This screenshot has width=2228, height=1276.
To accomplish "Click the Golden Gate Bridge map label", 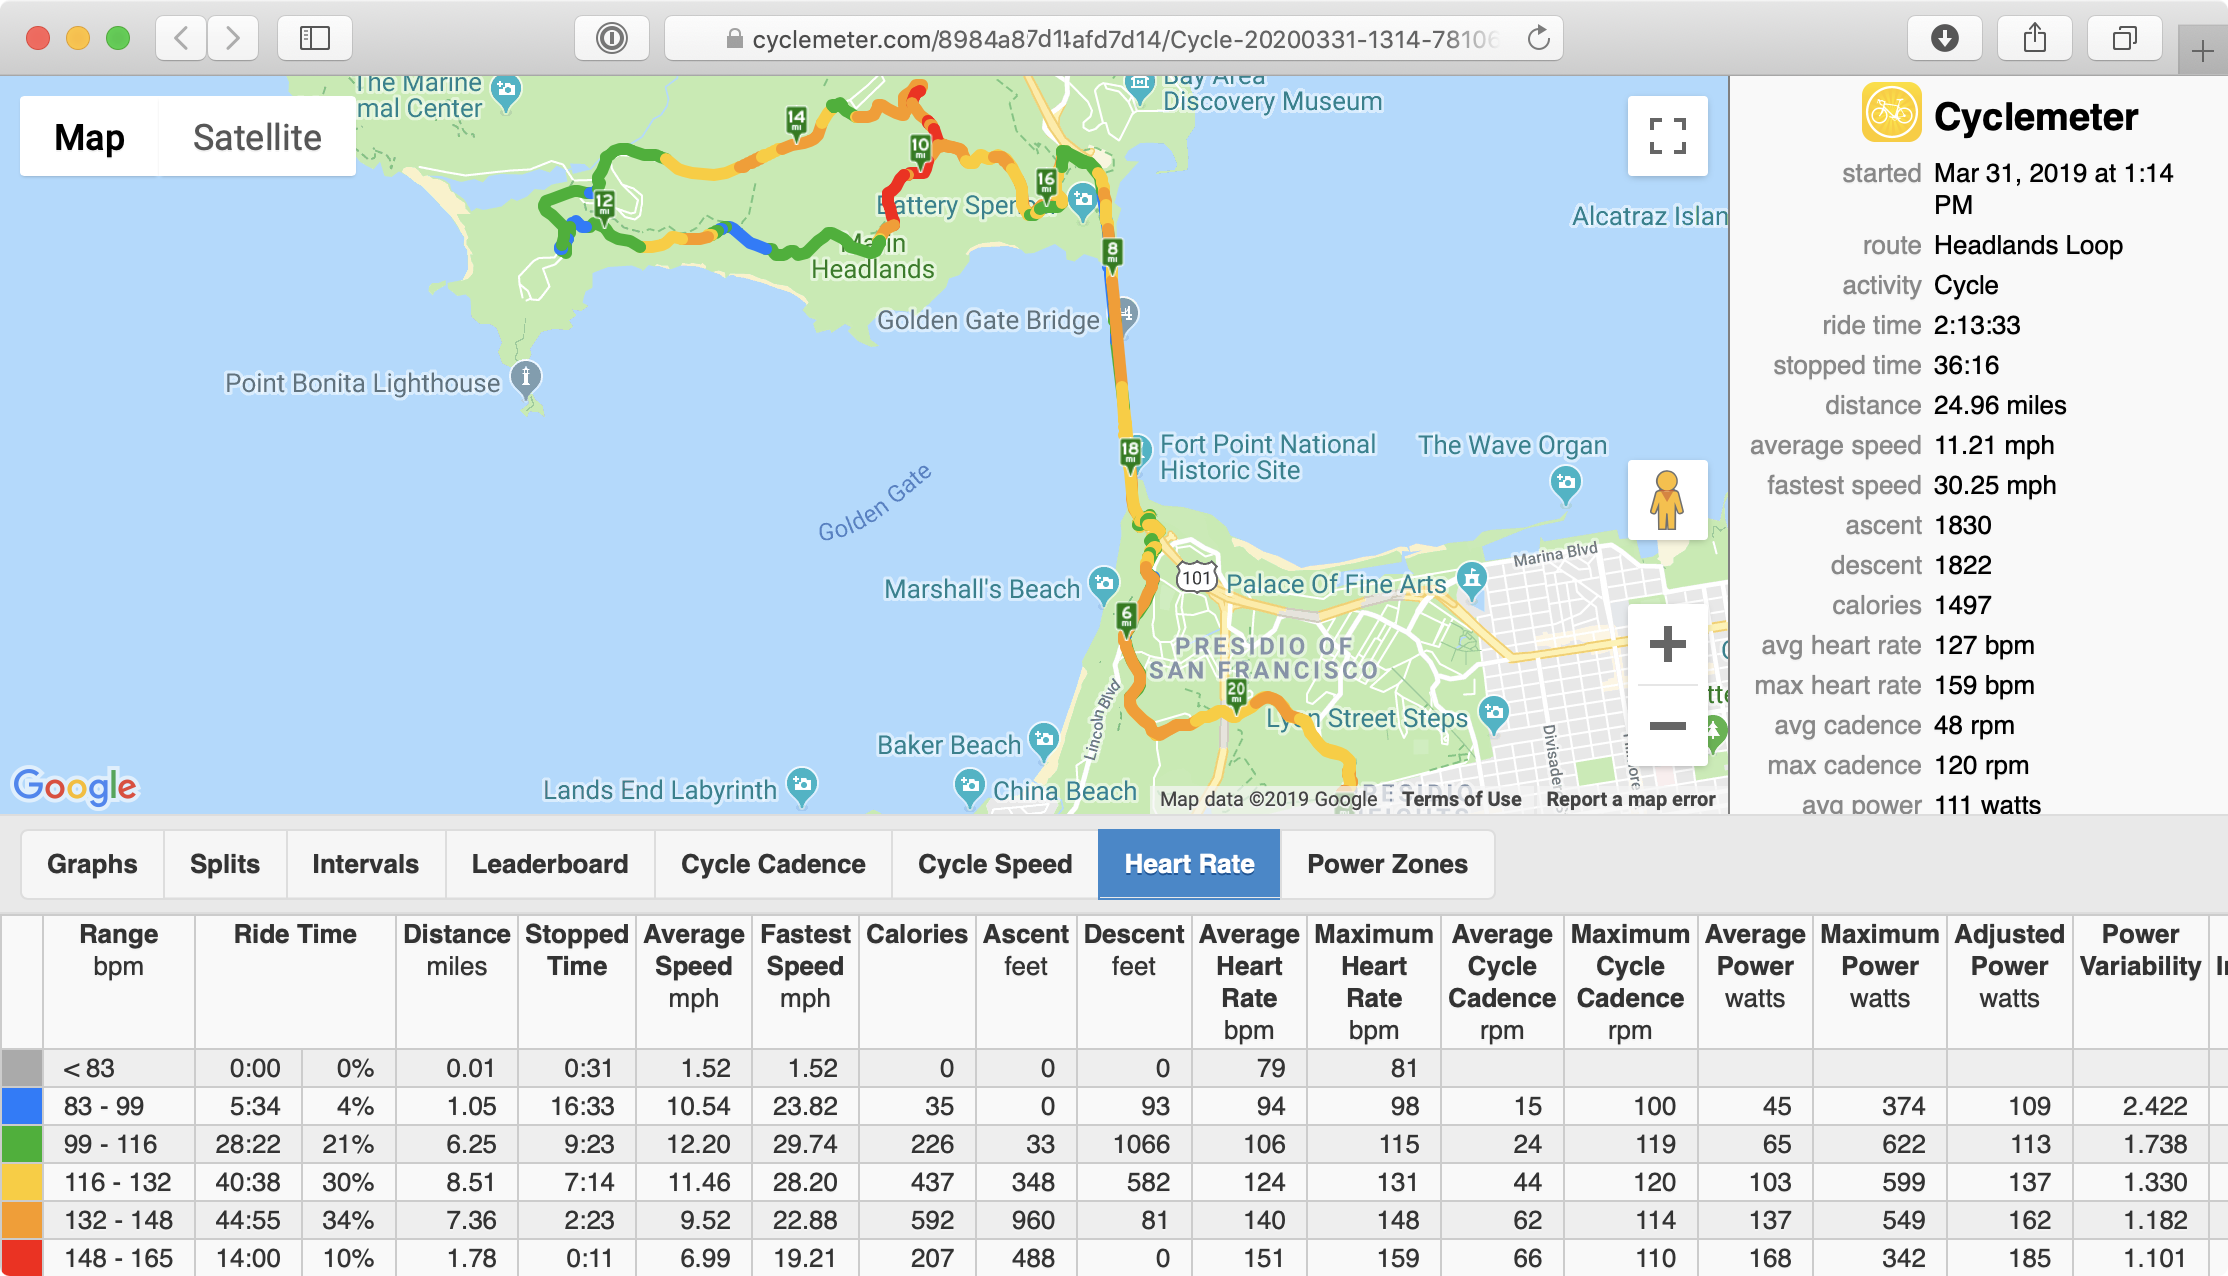I will coord(988,320).
